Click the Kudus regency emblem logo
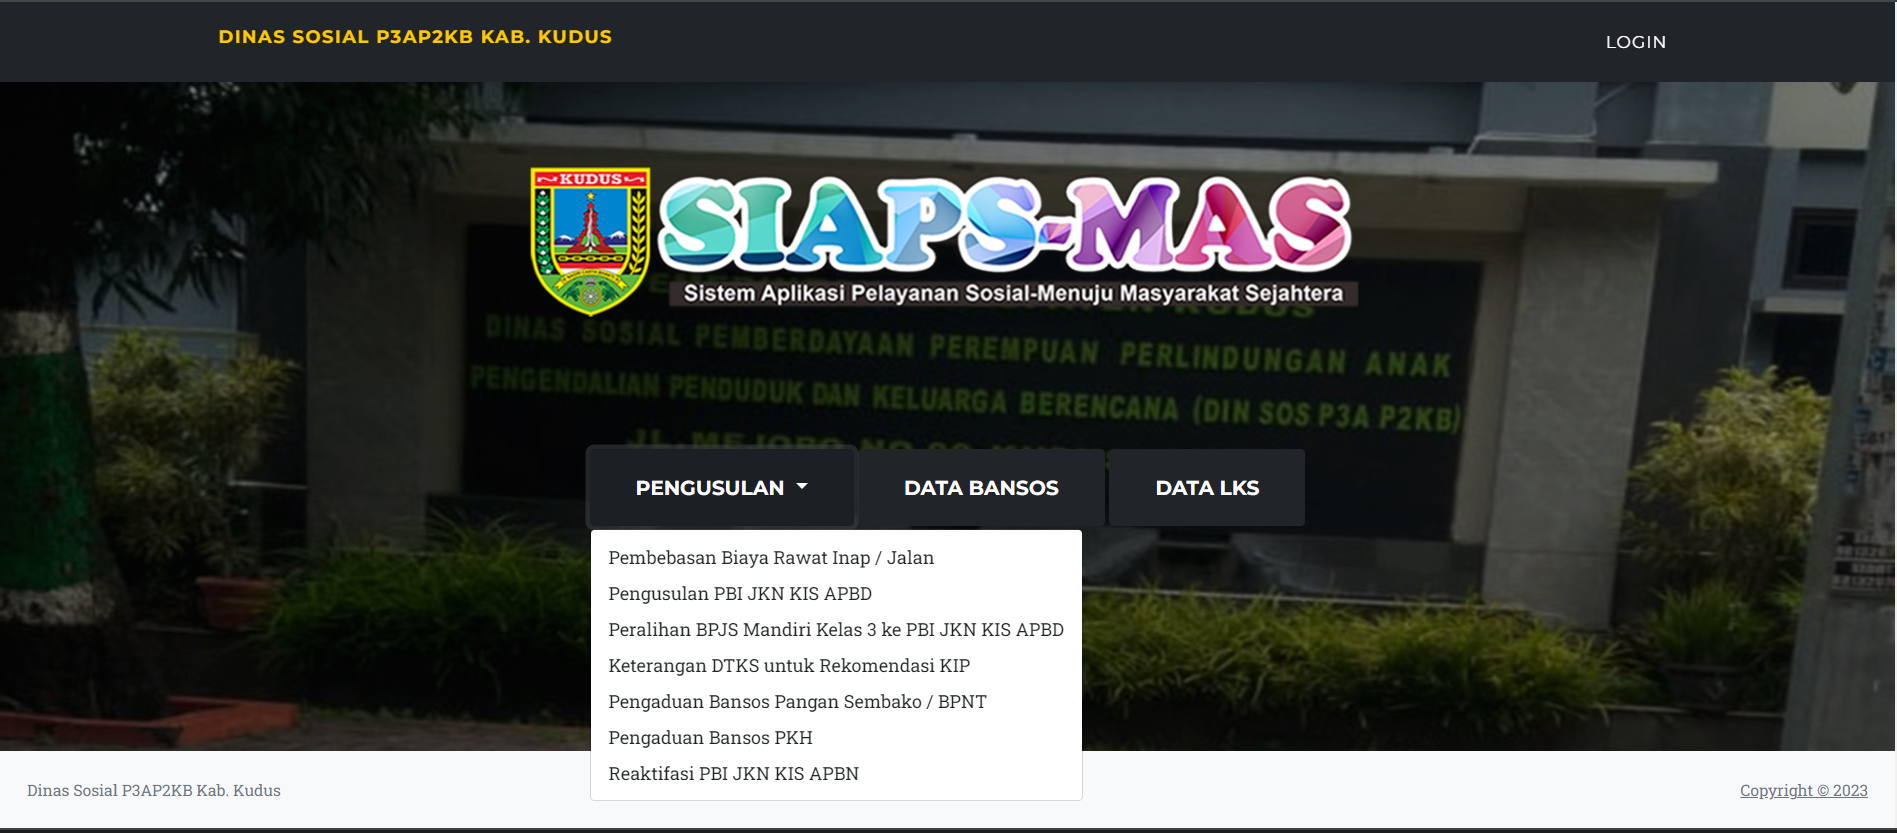 click(590, 240)
